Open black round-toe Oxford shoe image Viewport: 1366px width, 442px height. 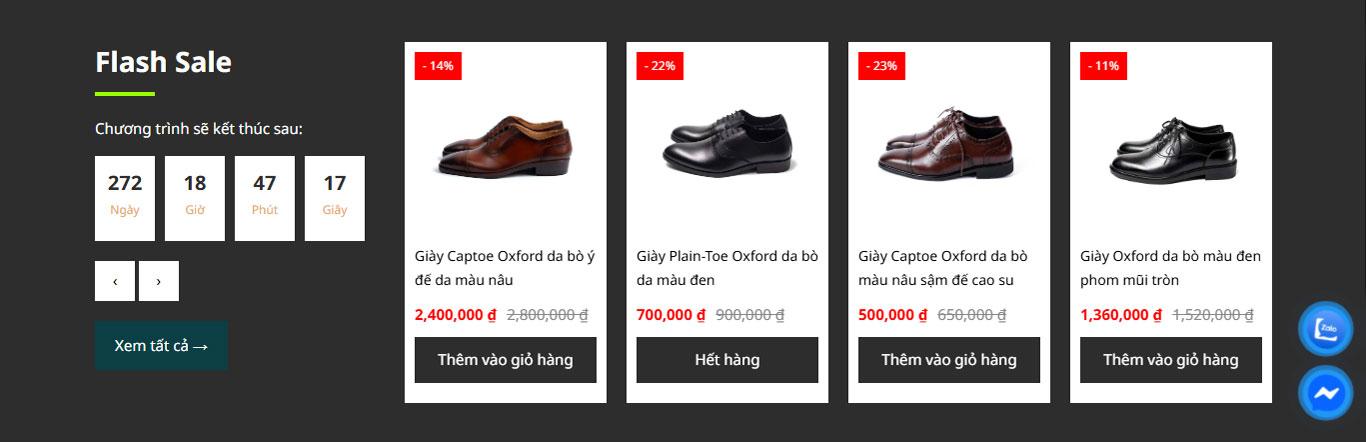coord(1171,148)
